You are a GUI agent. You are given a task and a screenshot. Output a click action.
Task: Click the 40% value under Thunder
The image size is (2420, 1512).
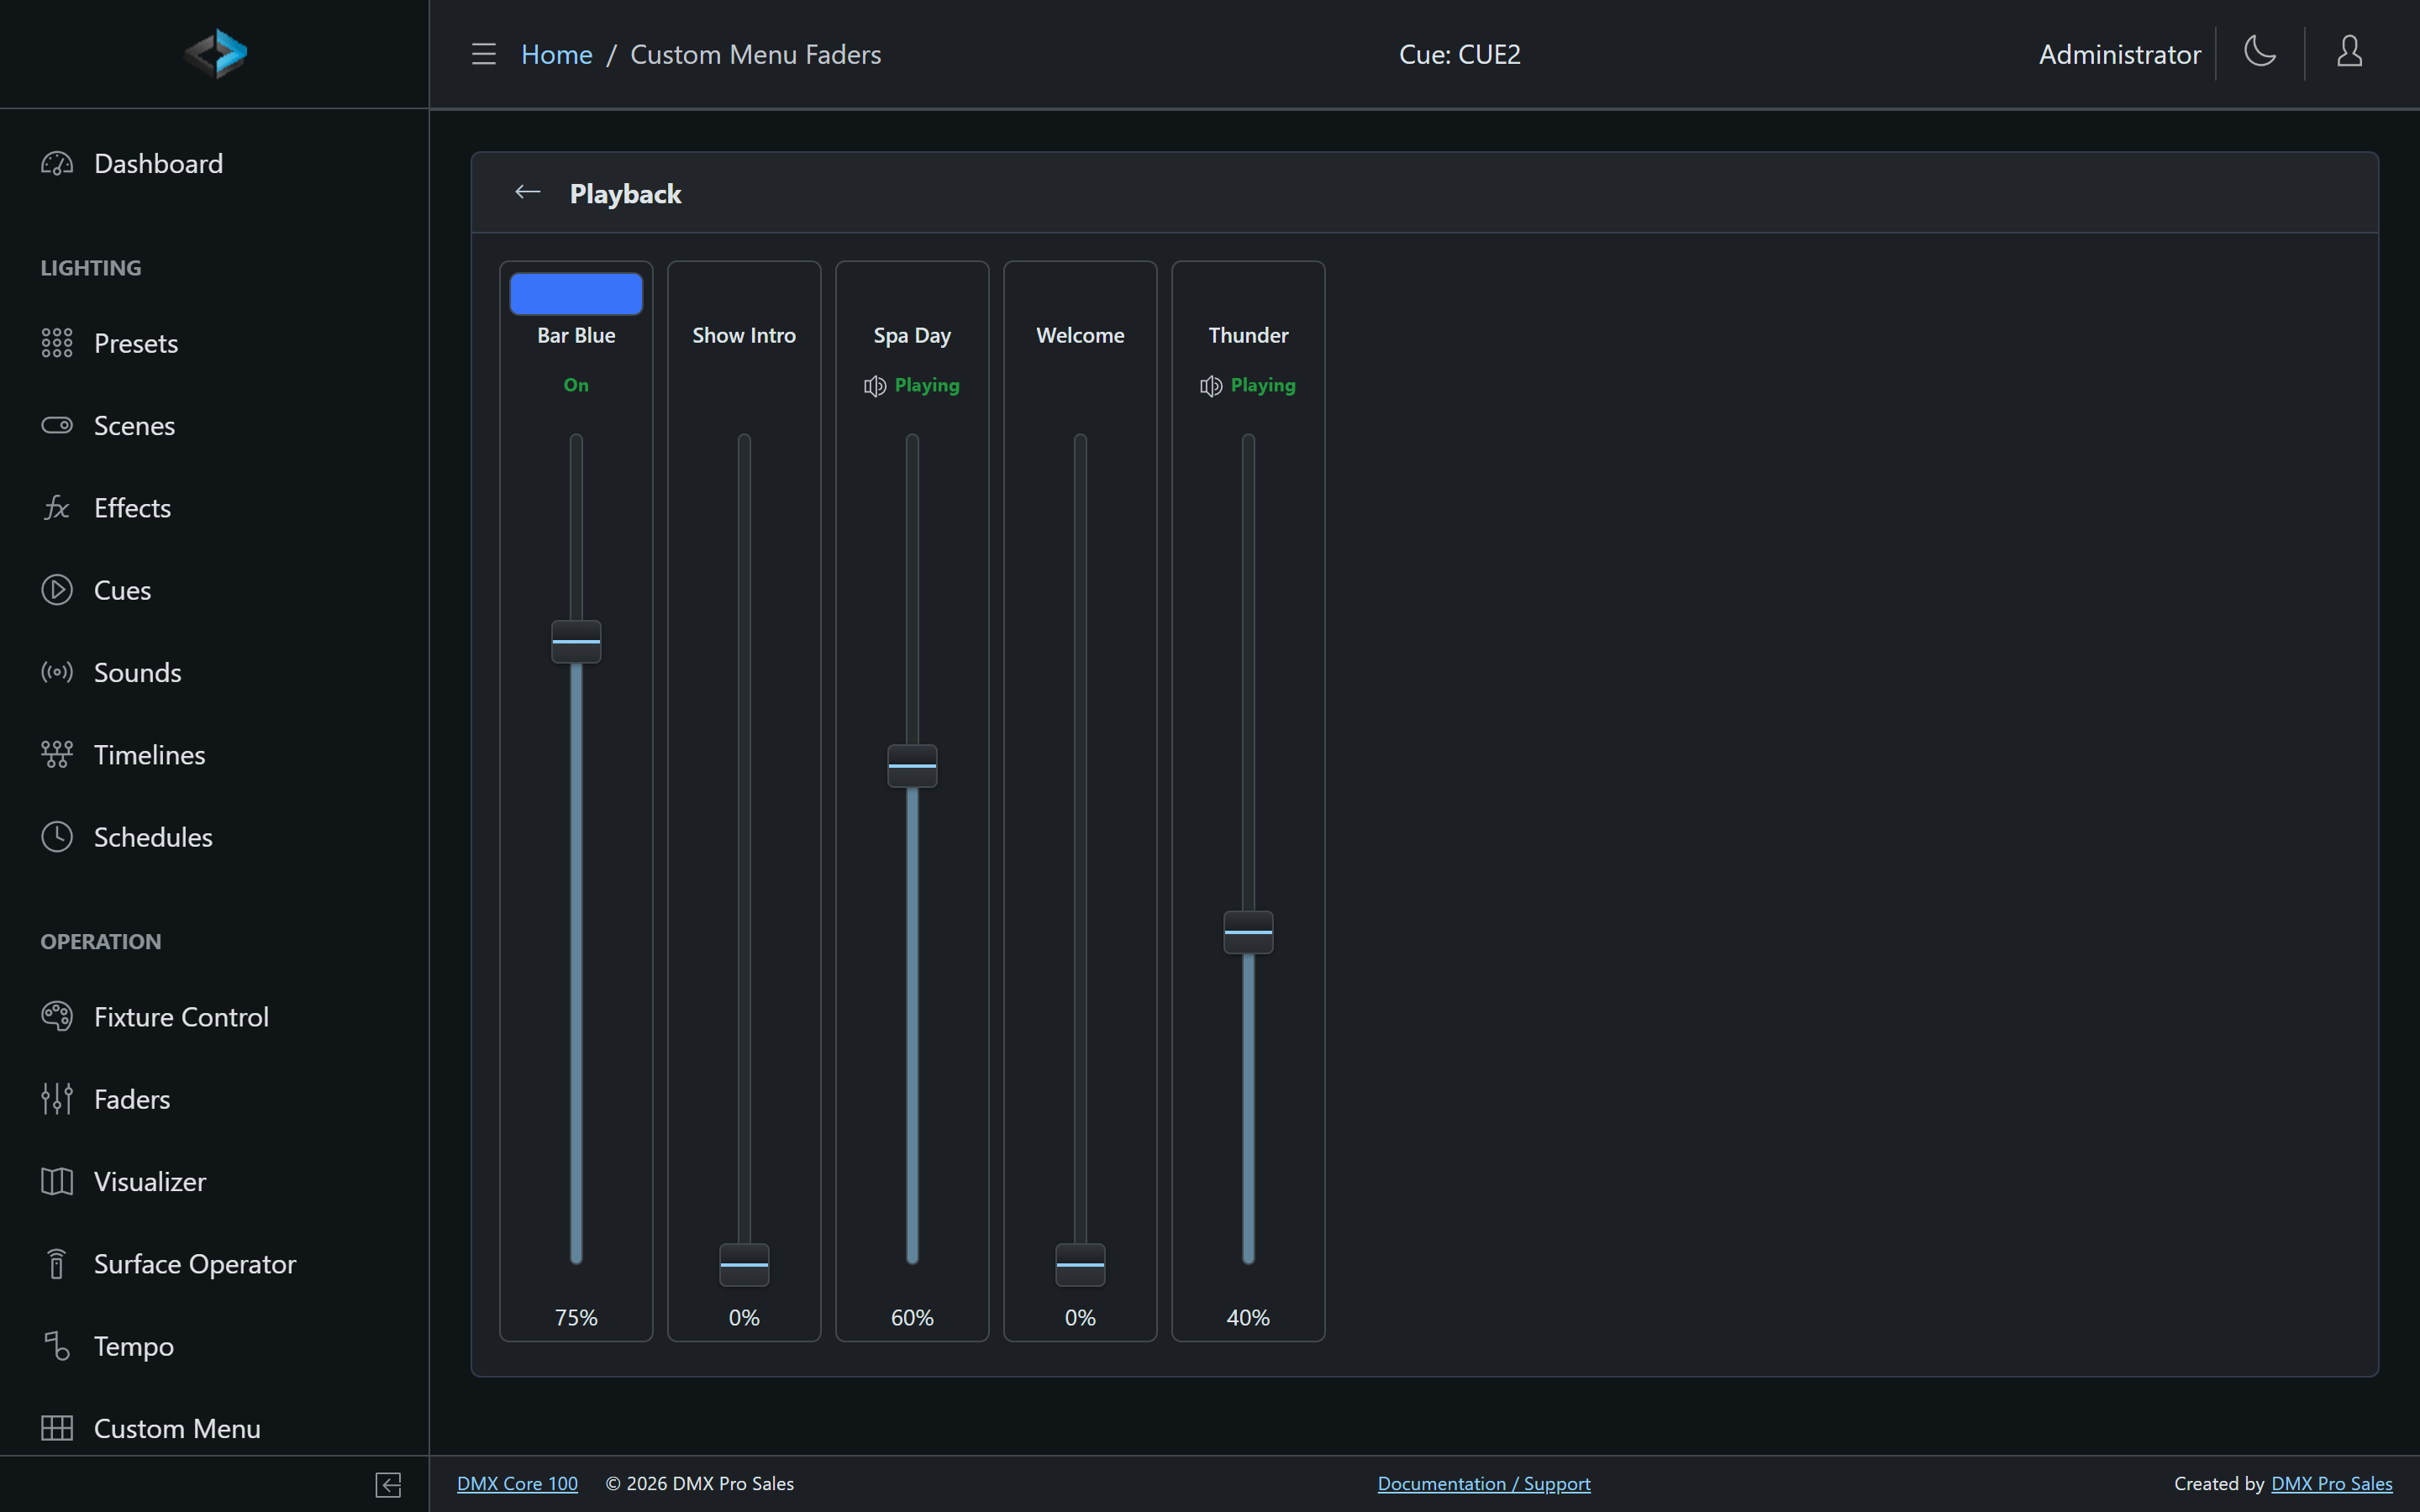(1248, 1318)
